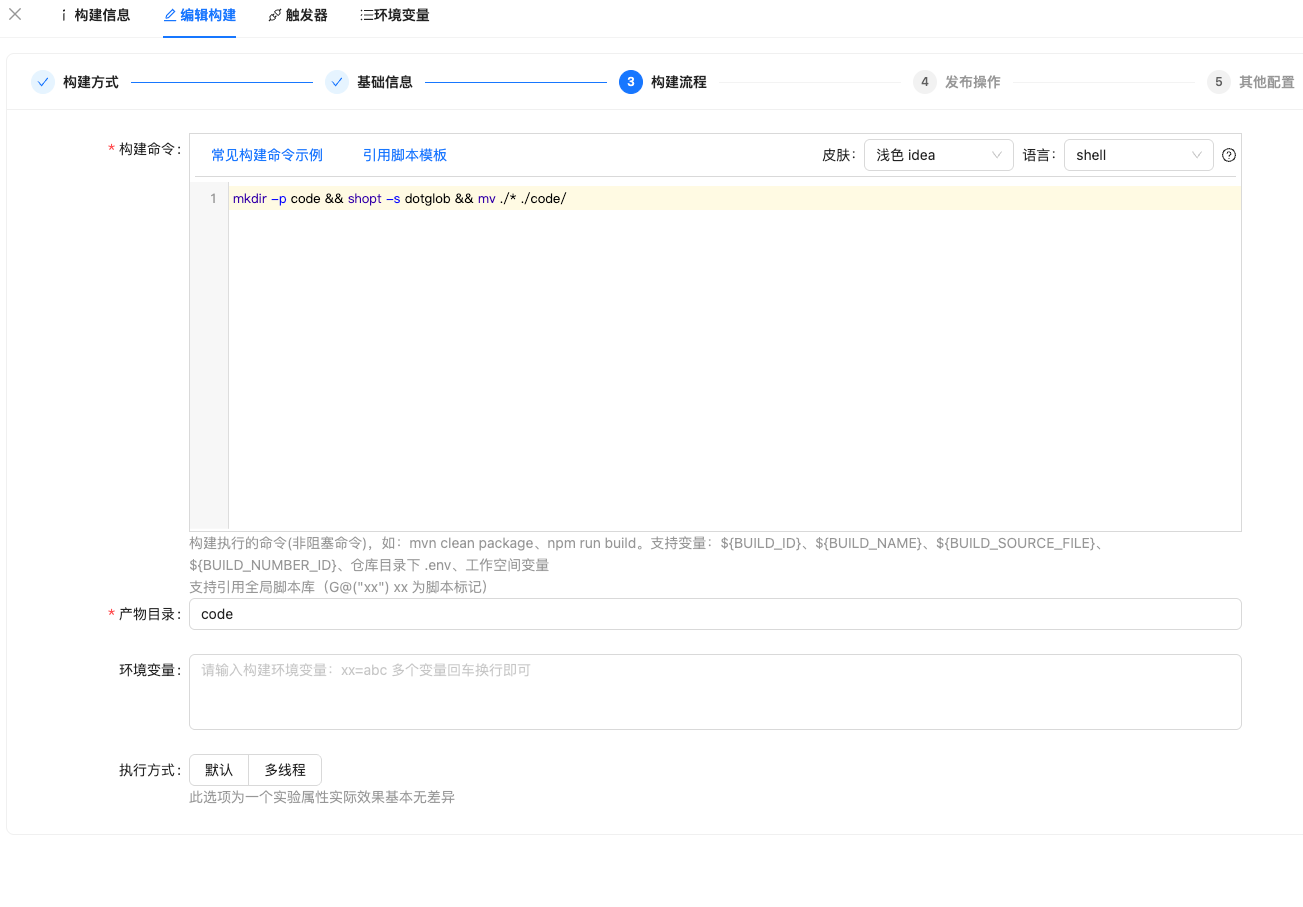1303x907 pixels.
Task: Click the 环境变量 textarea
Action: coord(715,691)
